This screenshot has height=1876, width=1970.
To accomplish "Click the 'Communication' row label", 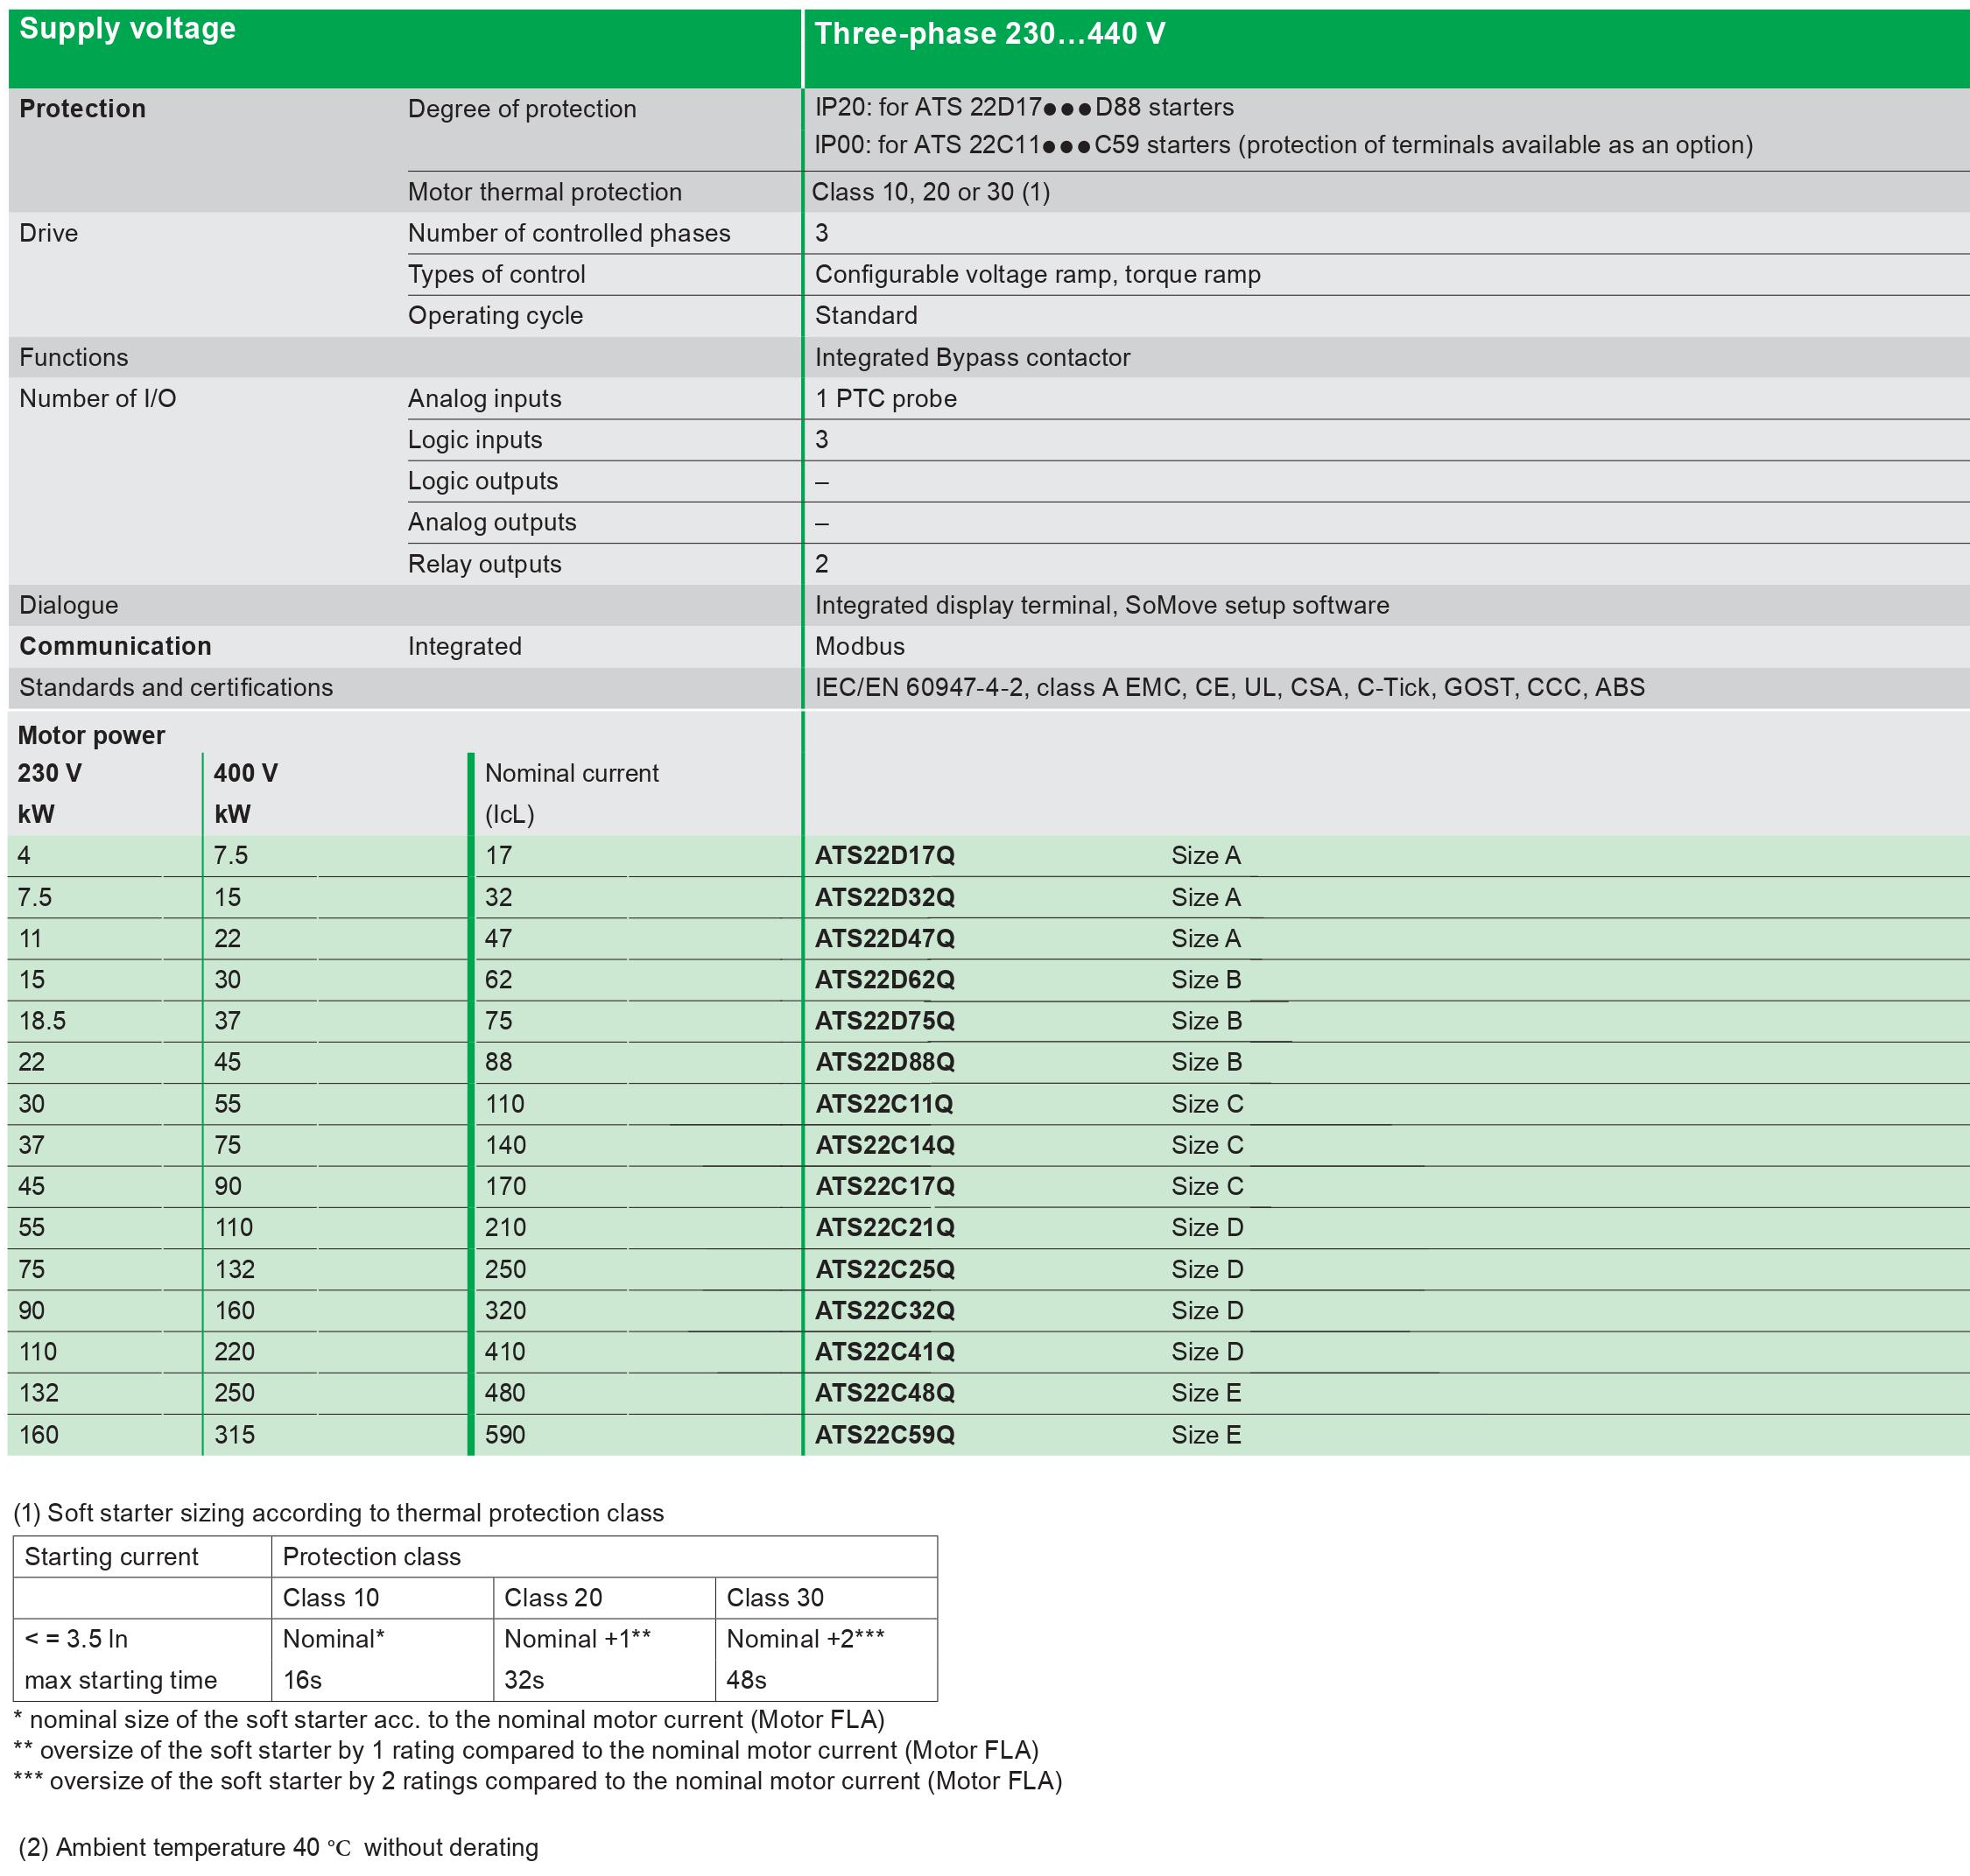I will pyautogui.click(x=115, y=646).
